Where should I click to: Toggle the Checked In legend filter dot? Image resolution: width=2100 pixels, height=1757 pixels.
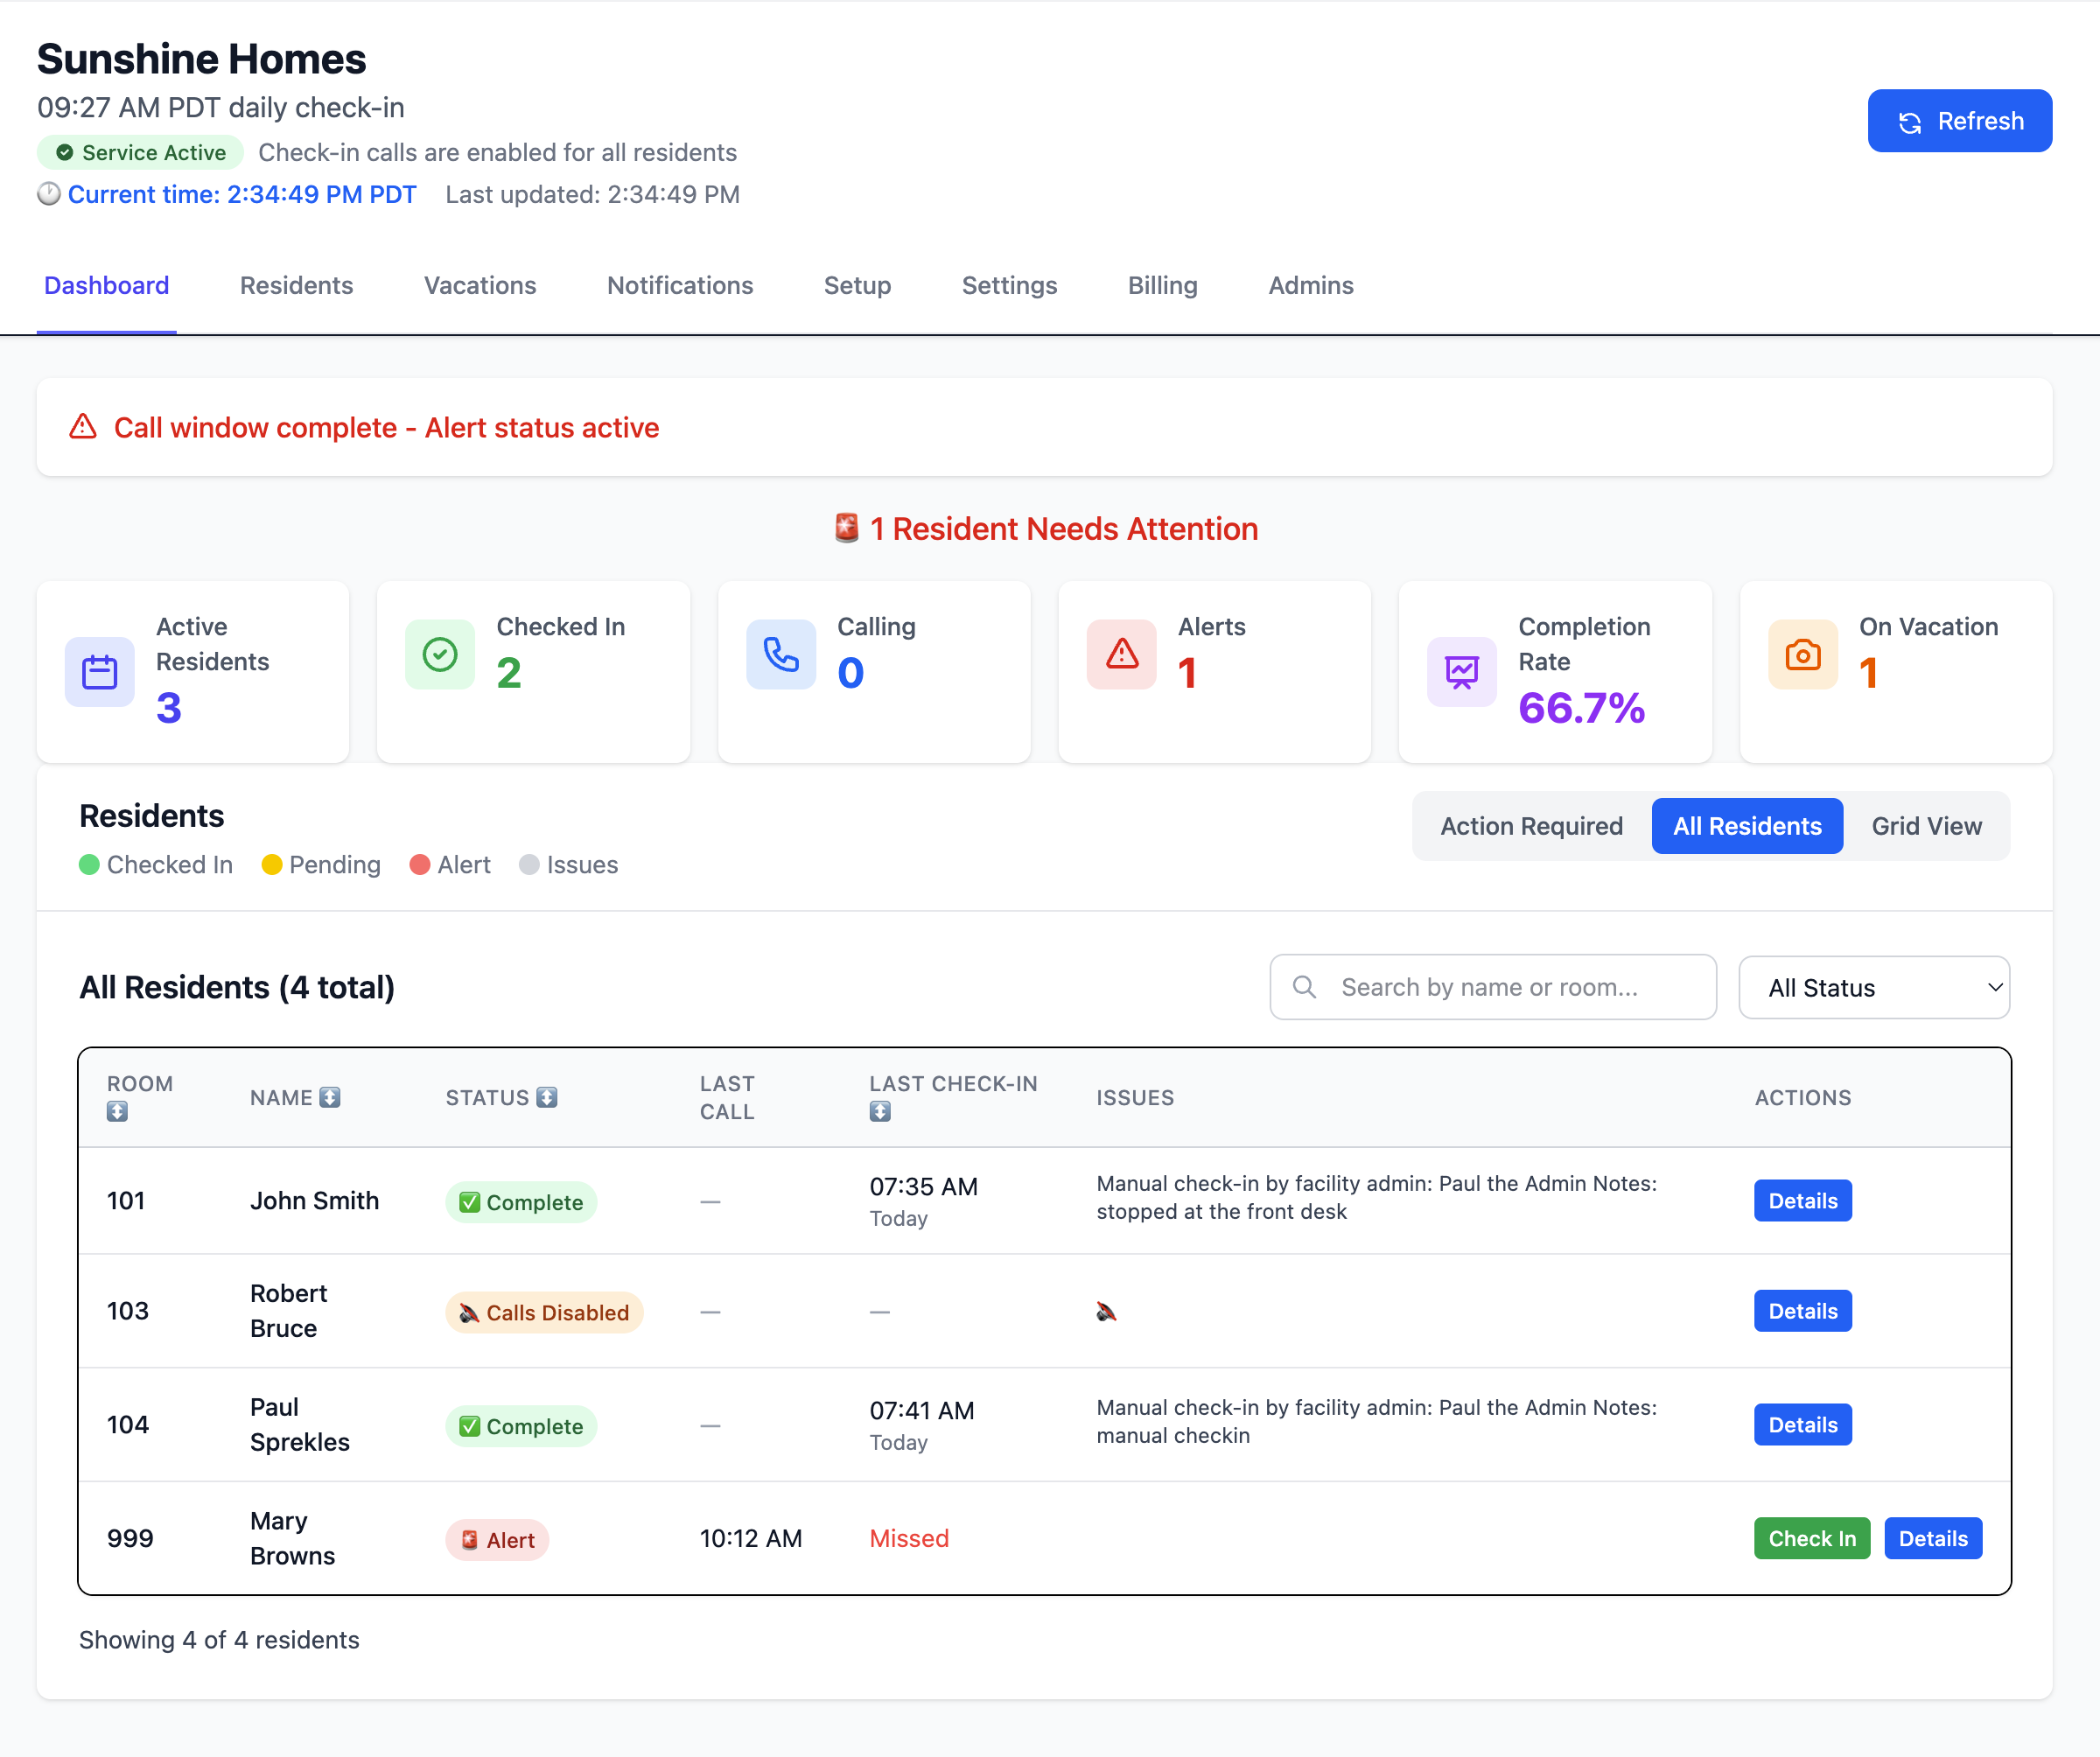(x=89, y=865)
